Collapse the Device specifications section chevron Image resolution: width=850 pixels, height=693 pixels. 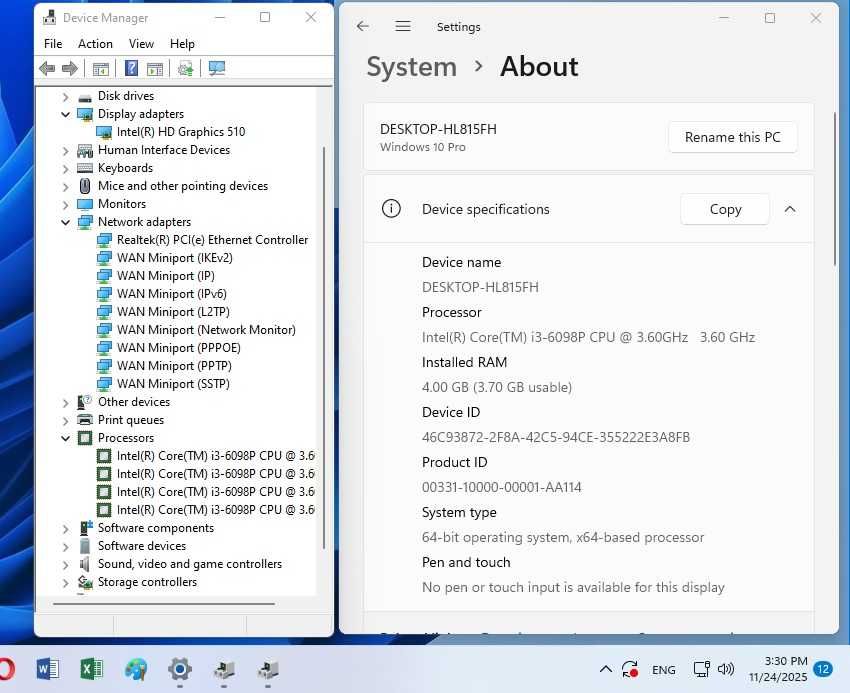click(790, 209)
